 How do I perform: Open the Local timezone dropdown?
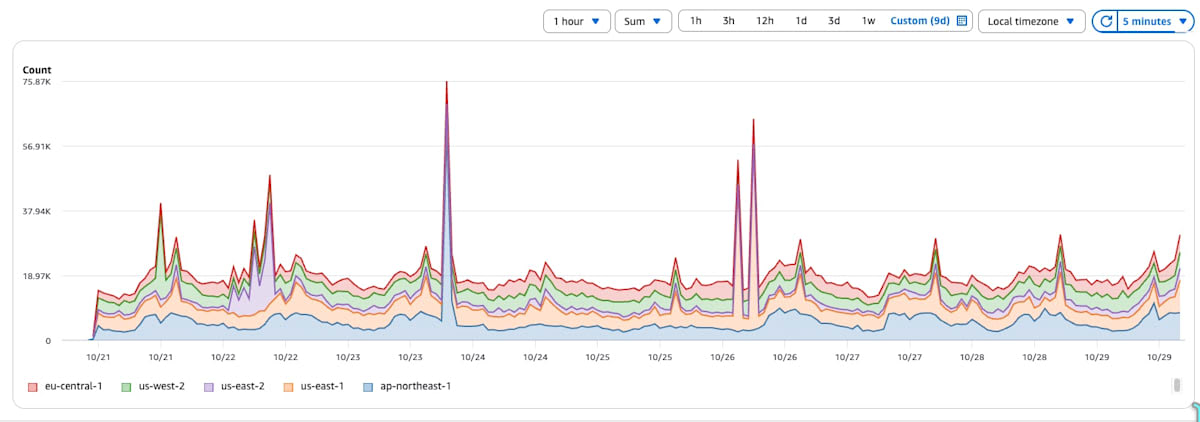(x=1031, y=21)
